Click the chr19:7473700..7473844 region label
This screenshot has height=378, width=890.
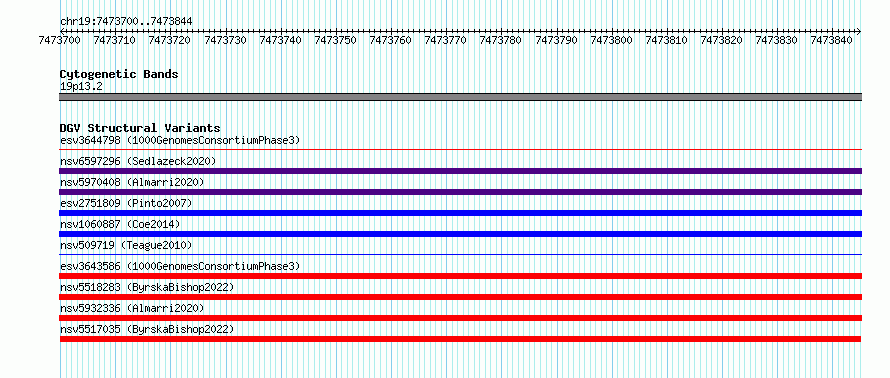pyautogui.click(x=126, y=22)
